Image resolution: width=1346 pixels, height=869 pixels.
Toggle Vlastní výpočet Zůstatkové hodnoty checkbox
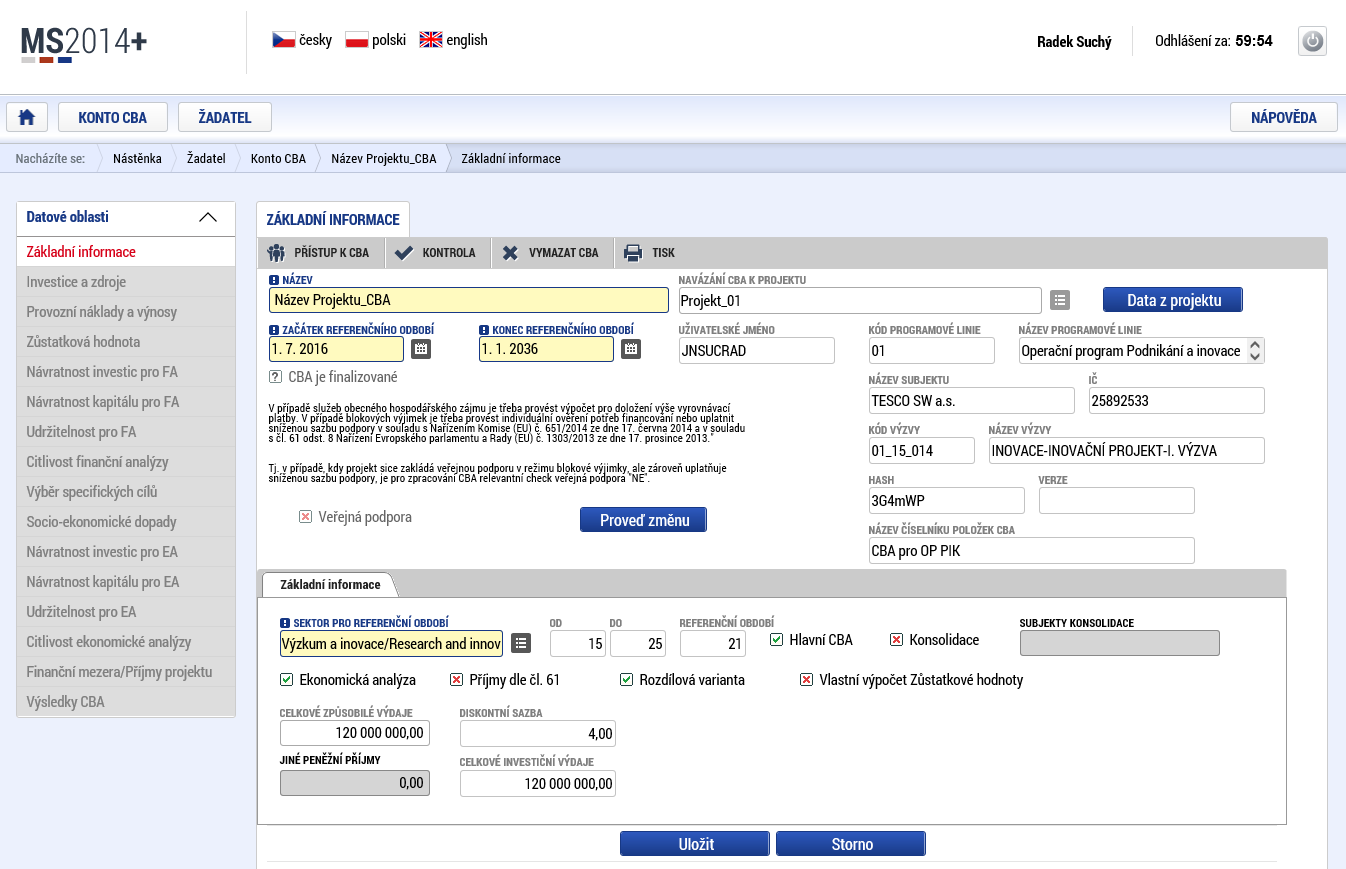click(807, 680)
